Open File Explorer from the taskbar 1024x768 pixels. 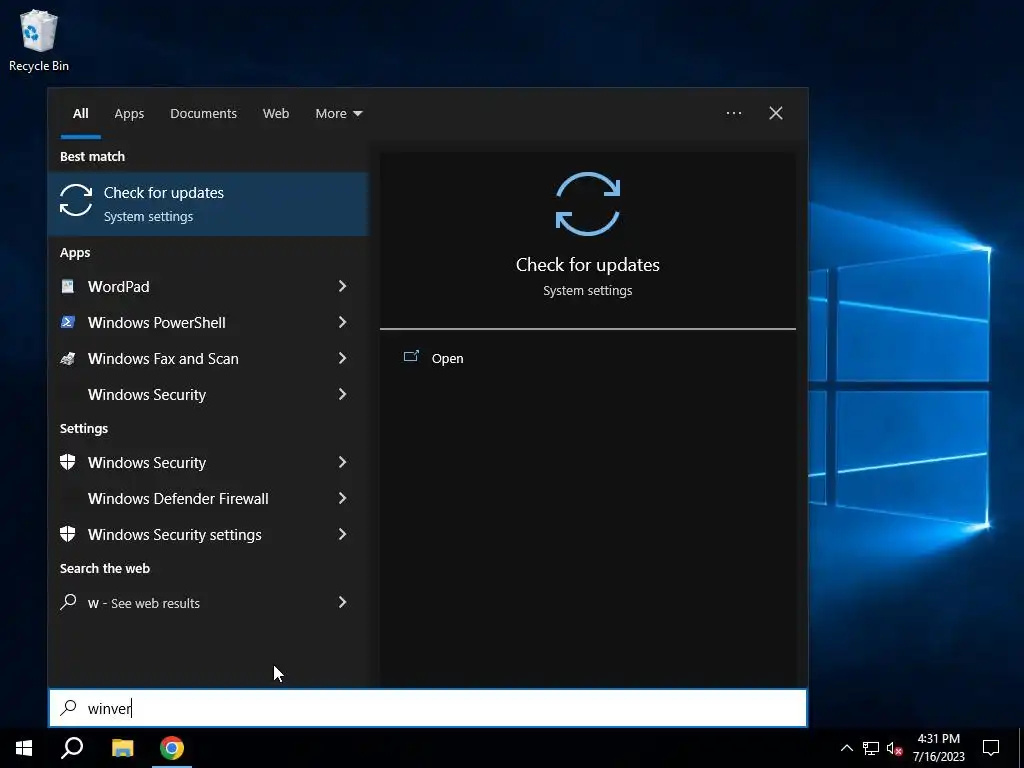point(122,748)
